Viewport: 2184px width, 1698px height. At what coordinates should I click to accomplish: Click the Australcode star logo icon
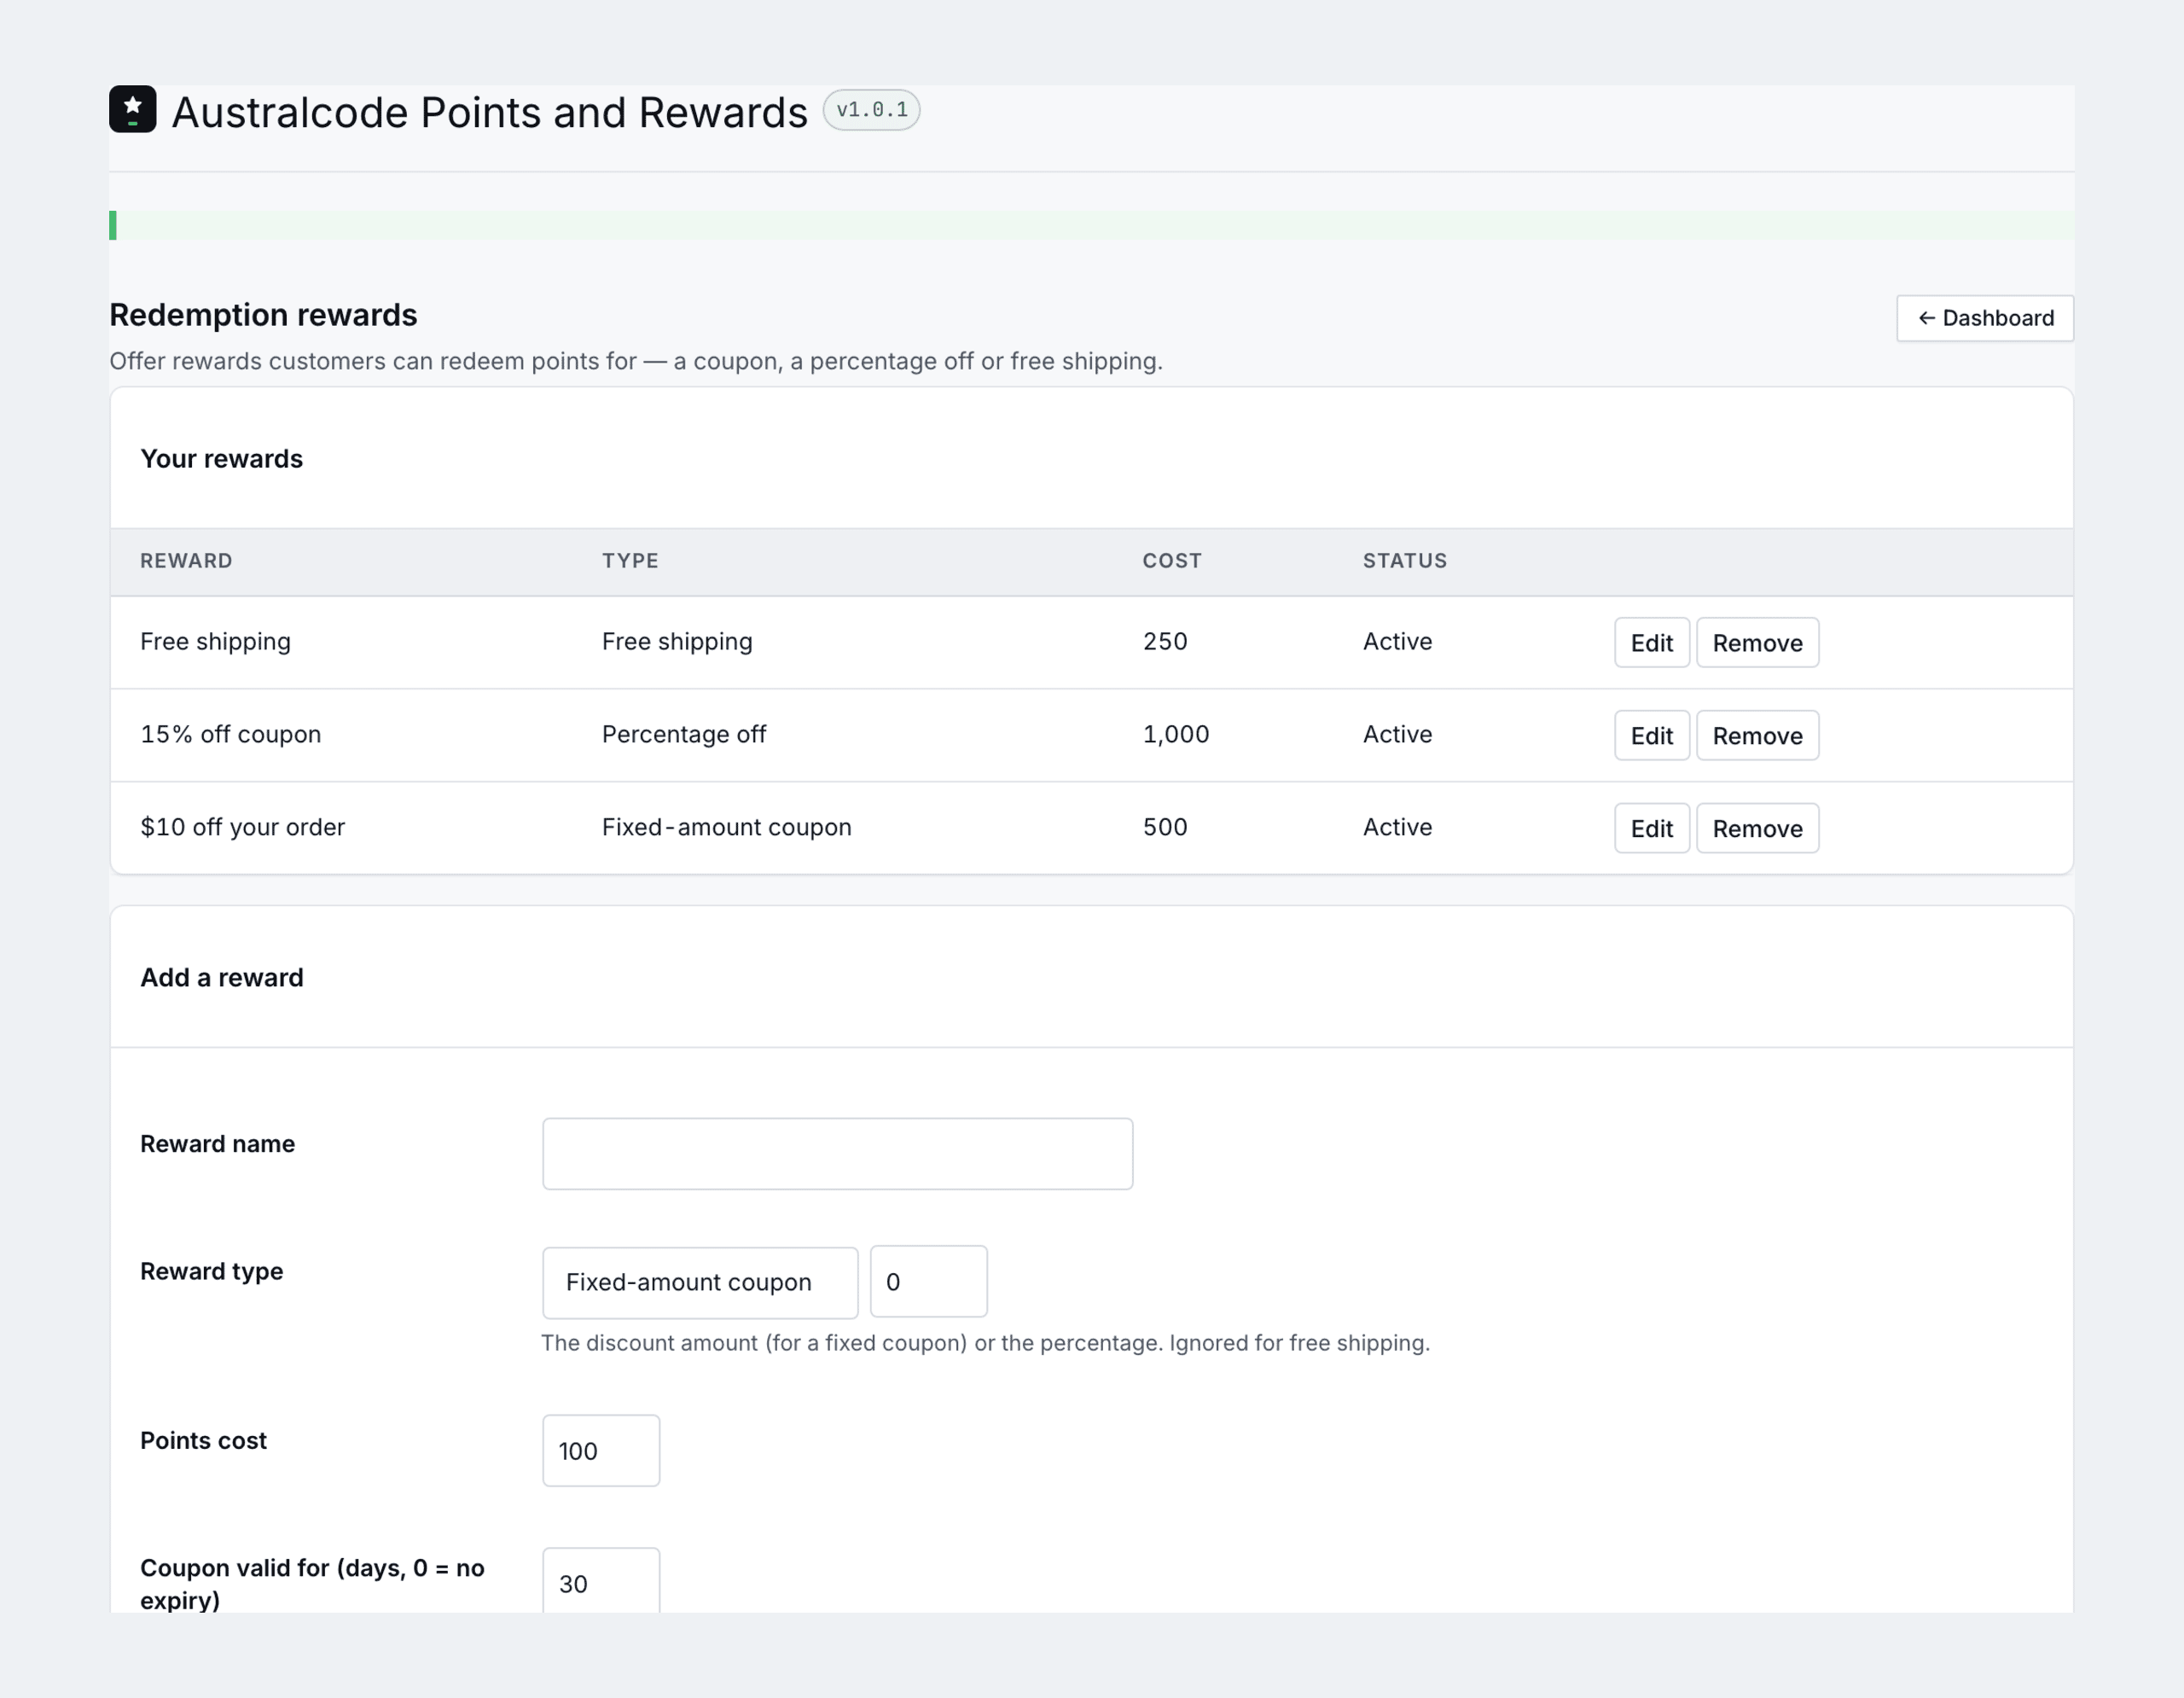132,109
